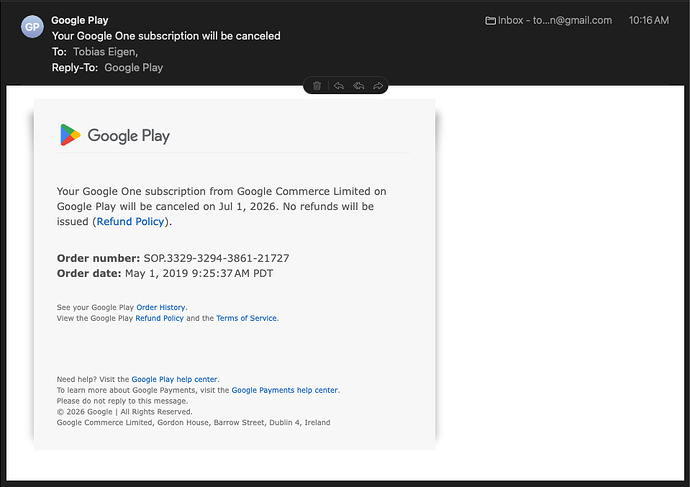The width and height of the screenshot is (690, 487).
Task: Click the Google Play logo in the email
Action: (114, 135)
